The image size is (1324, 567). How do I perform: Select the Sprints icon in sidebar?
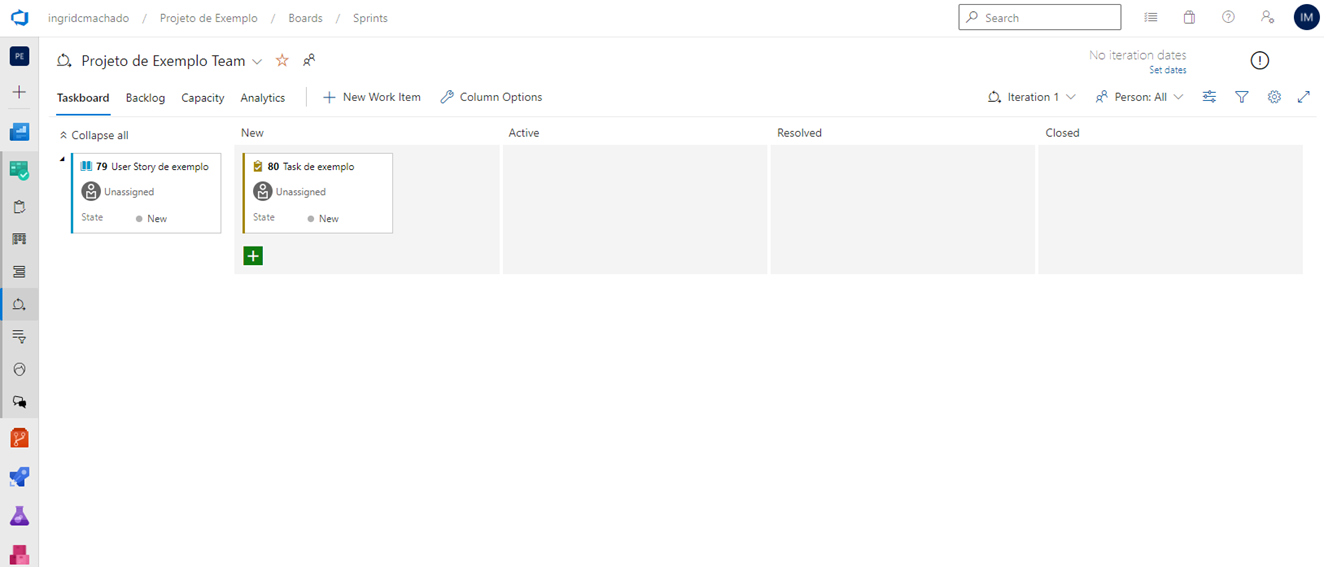click(x=19, y=304)
